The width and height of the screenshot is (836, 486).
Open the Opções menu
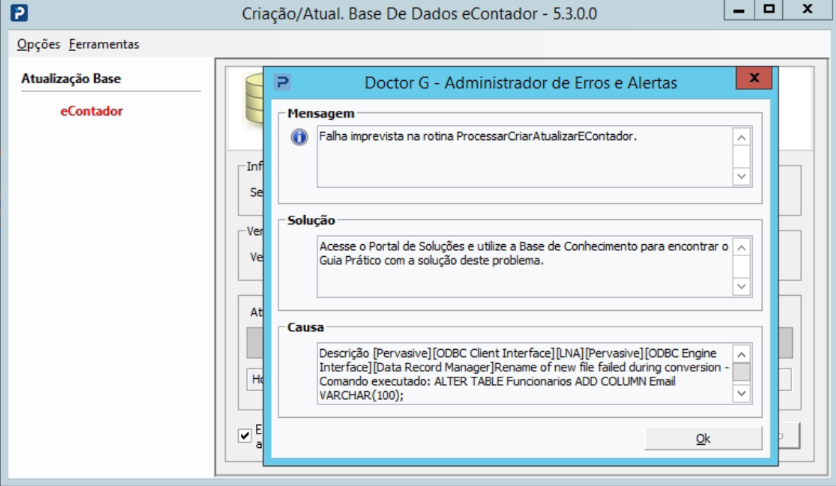coord(38,44)
